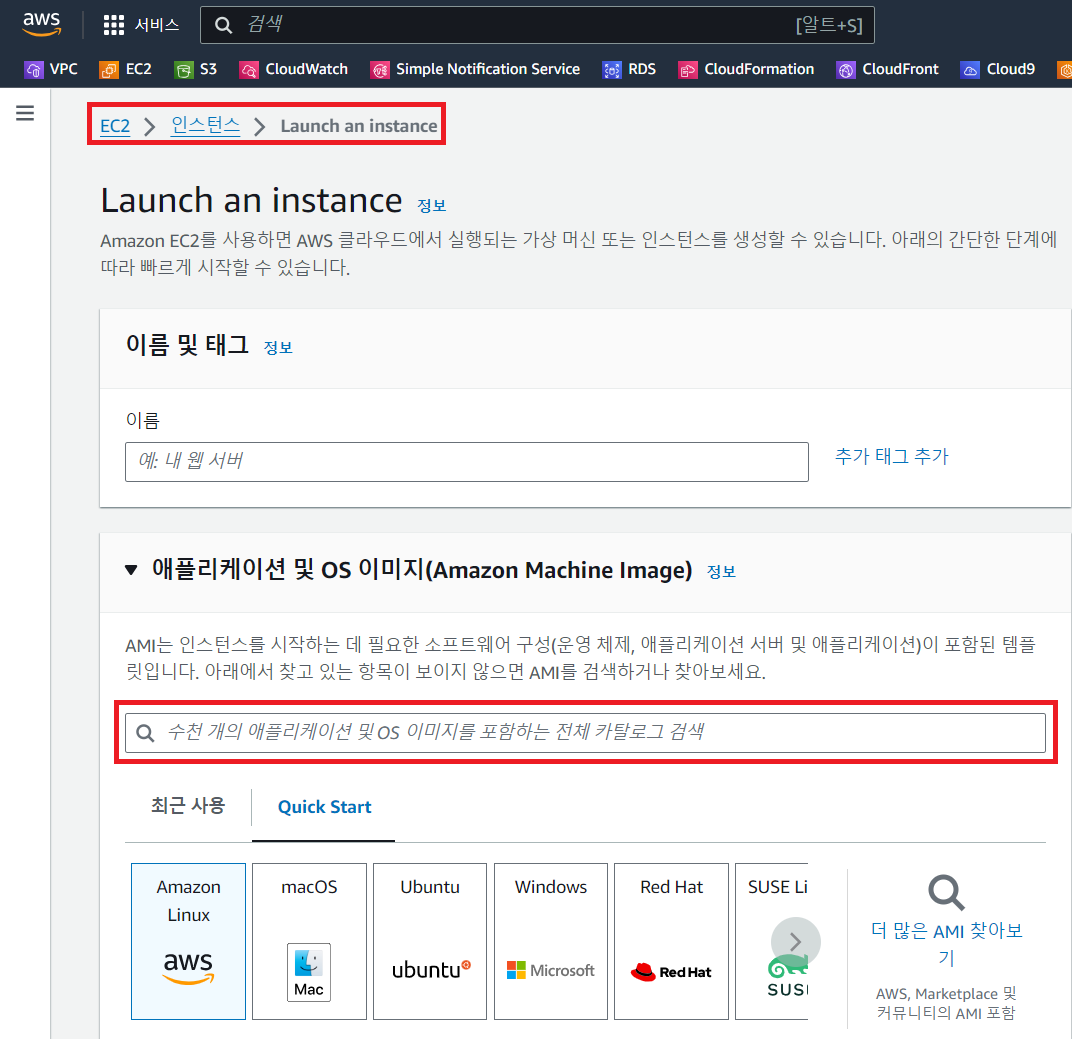Select the Ubuntu AMI card
This screenshot has width=1072, height=1039.
click(430, 941)
